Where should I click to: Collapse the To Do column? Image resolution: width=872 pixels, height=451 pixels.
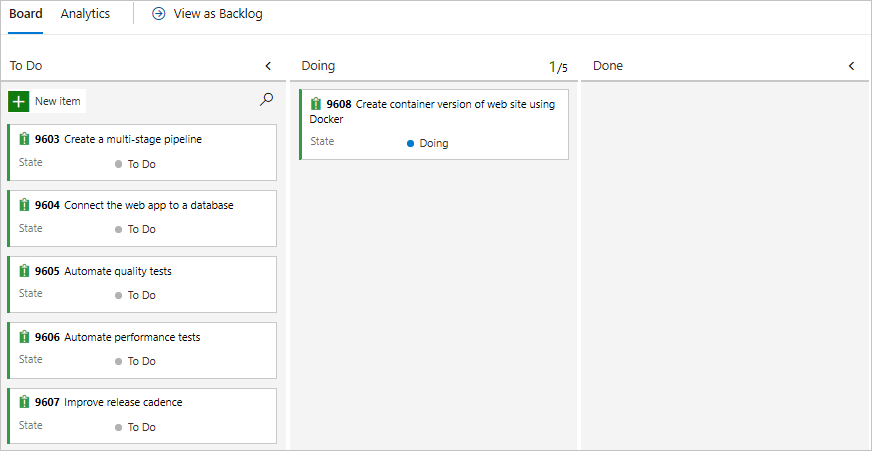coord(267,66)
